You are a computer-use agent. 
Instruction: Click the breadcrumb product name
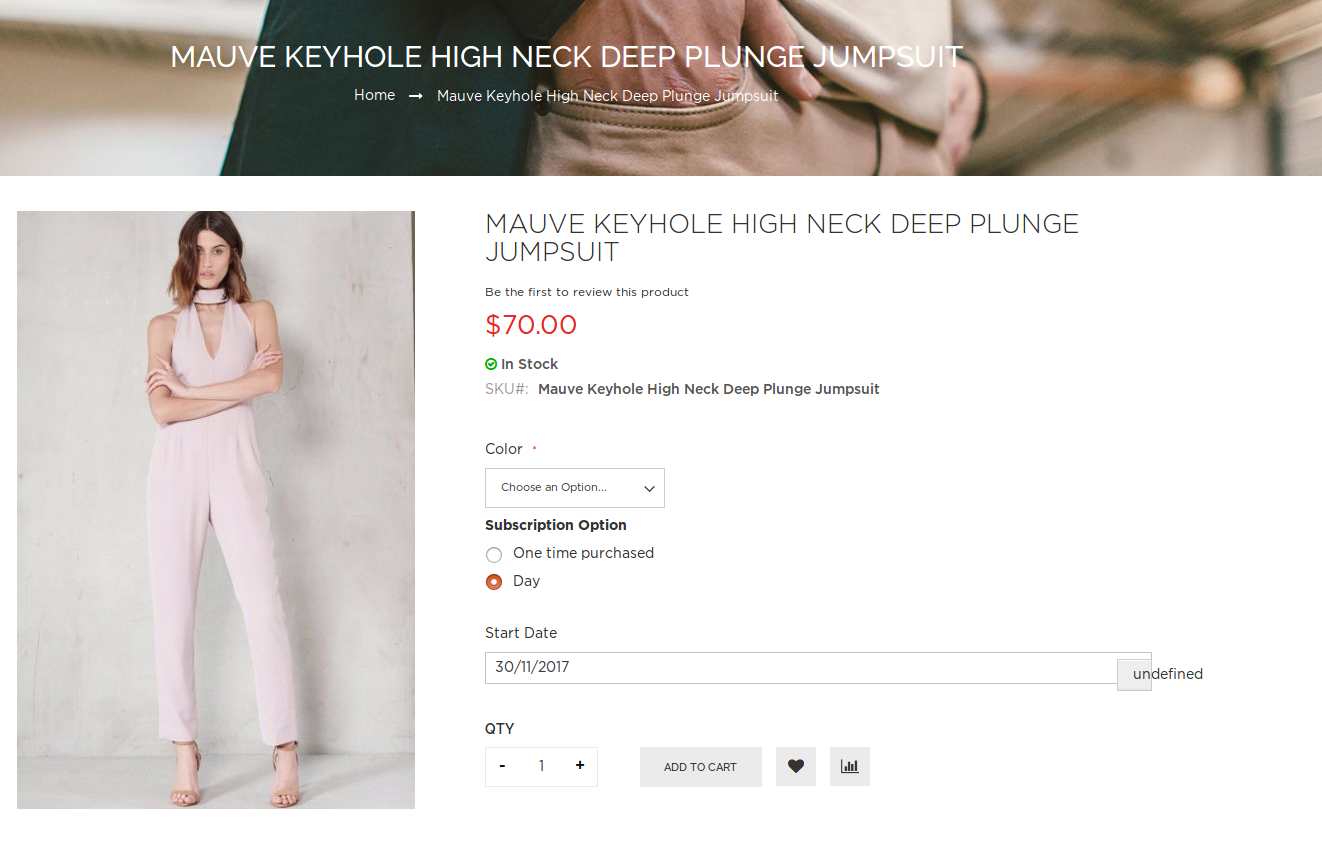(607, 96)
